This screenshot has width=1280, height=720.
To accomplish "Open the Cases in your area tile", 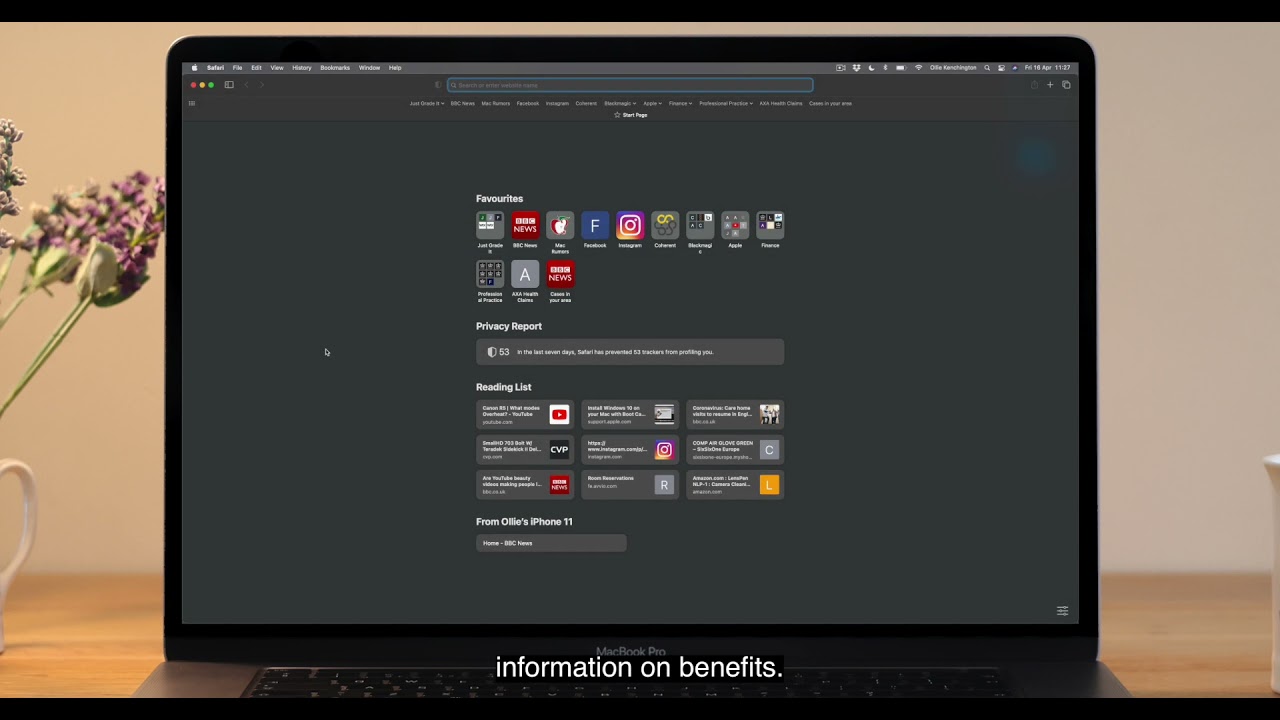I will click(x=560, y=274).
